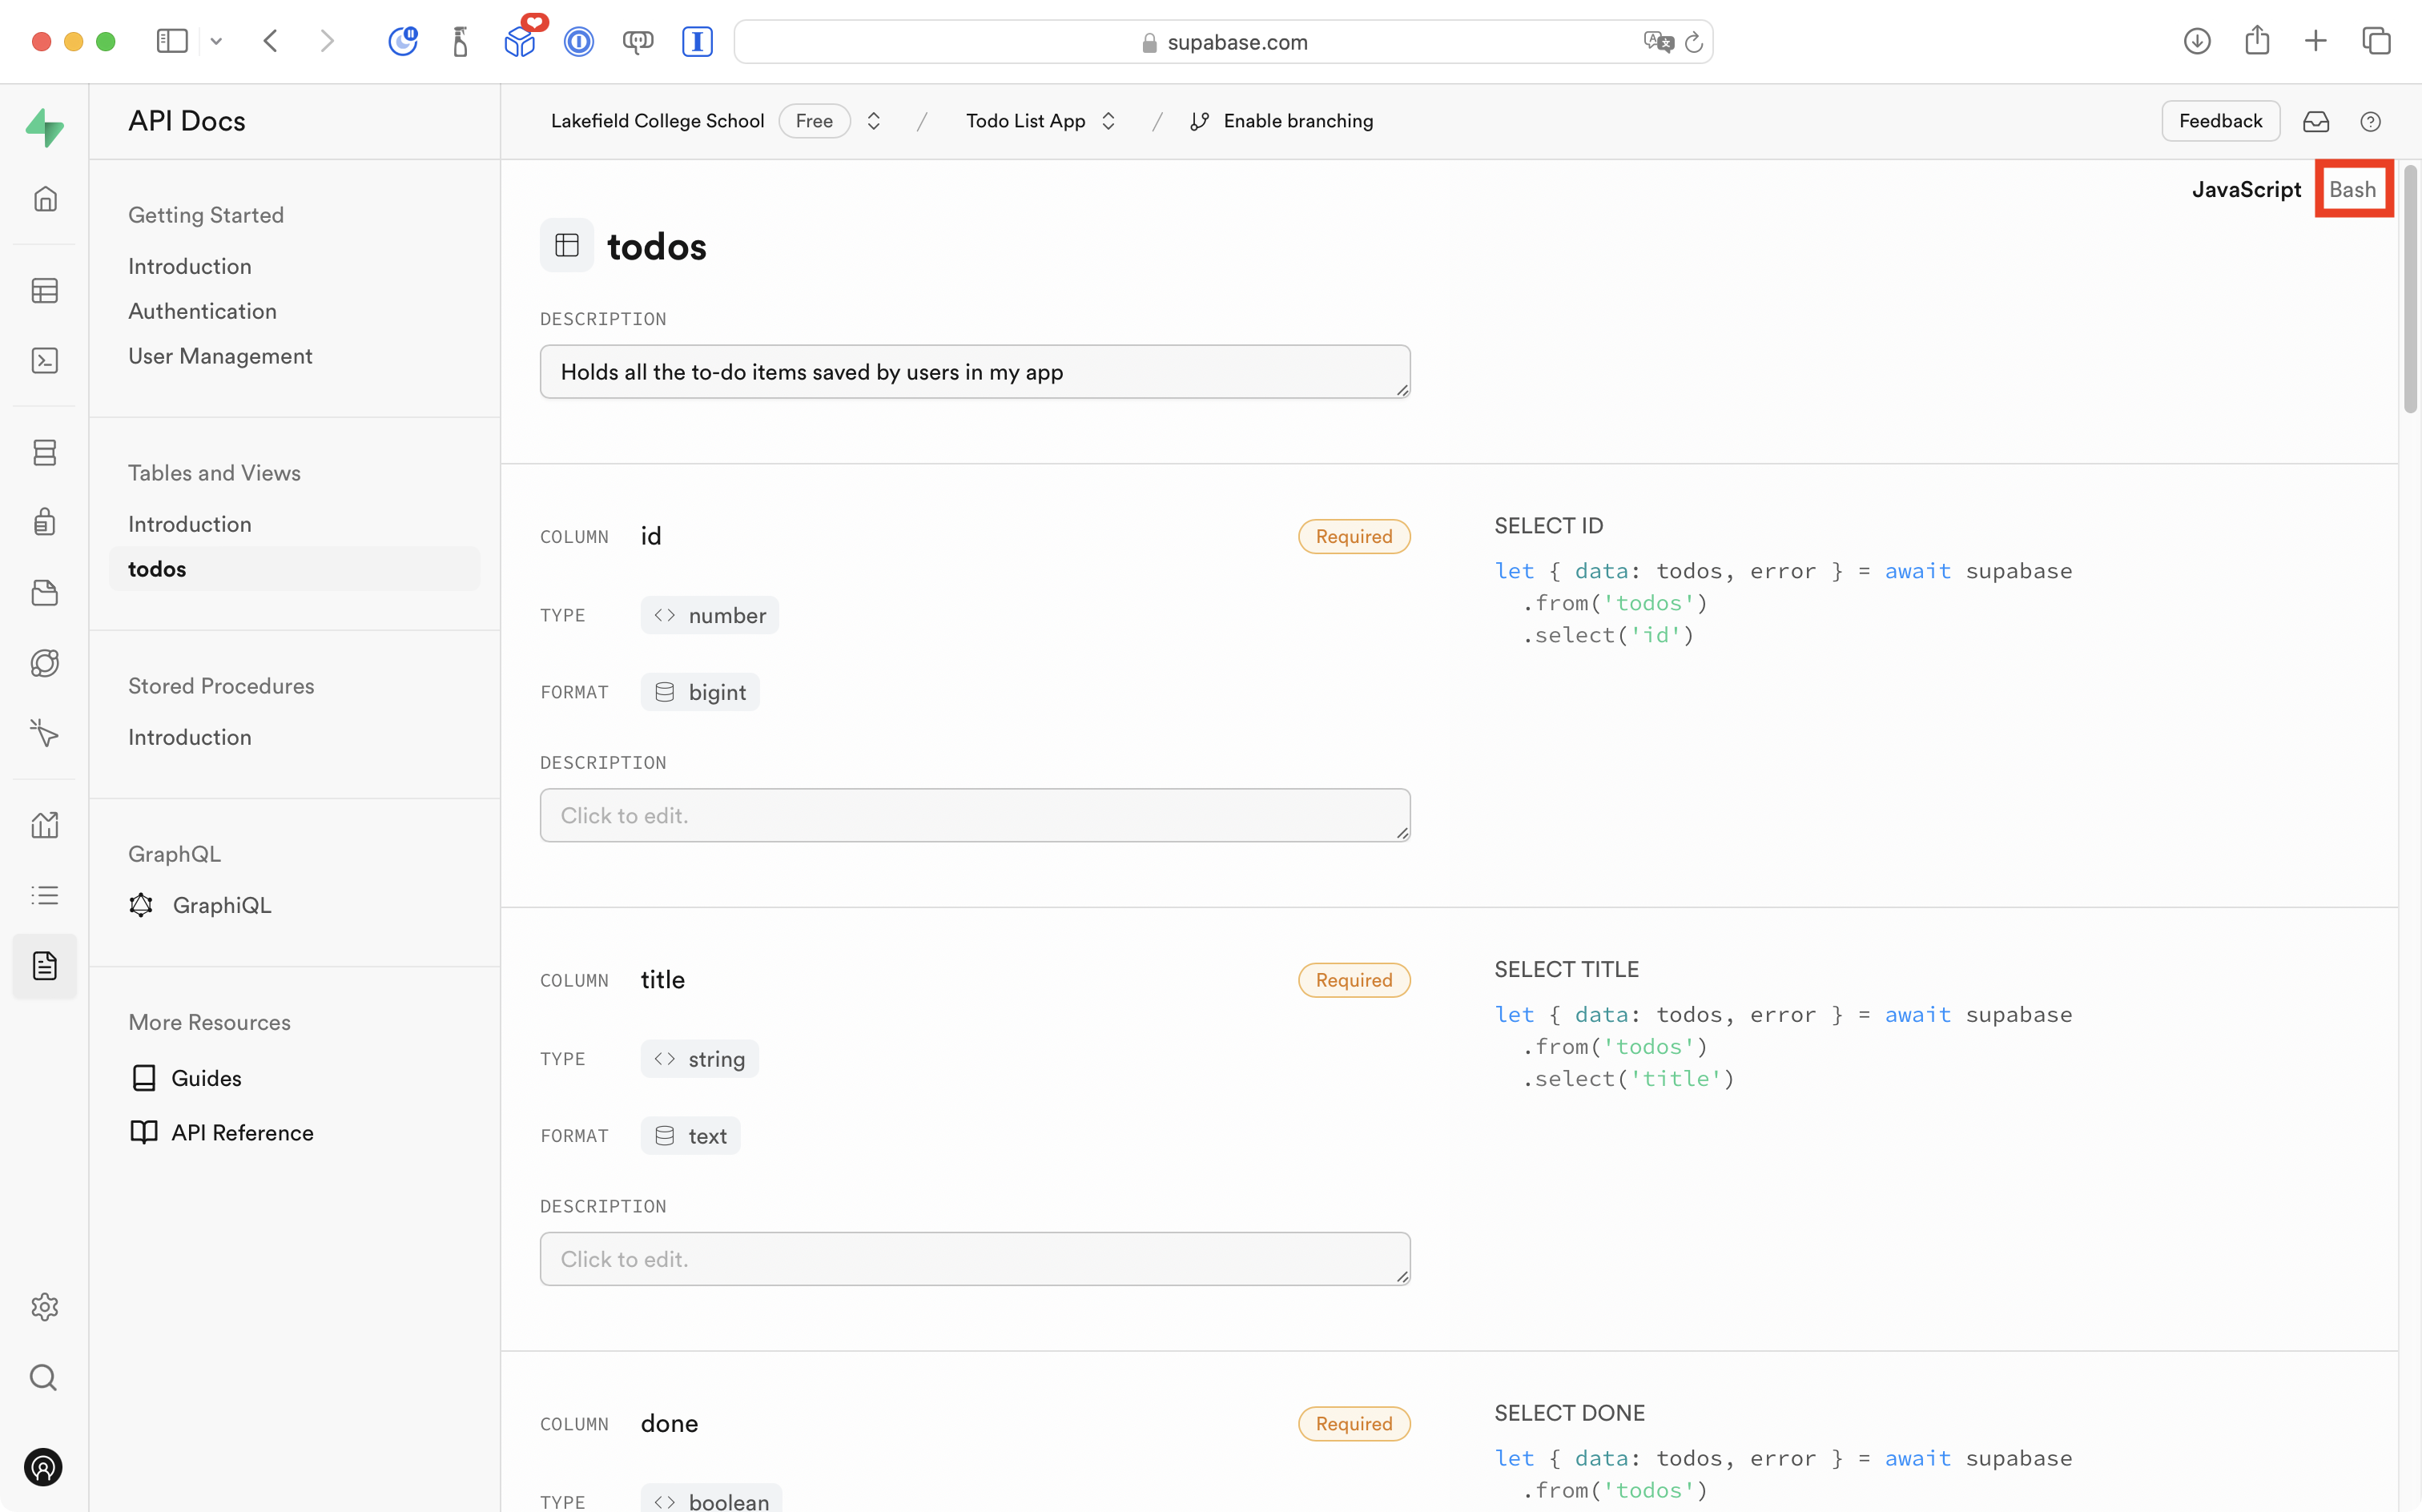Image resolution: width=2422 pixels, height=1512 pixels.
Task: Open the API Reference link
Action: click(x=242, y=1133)
